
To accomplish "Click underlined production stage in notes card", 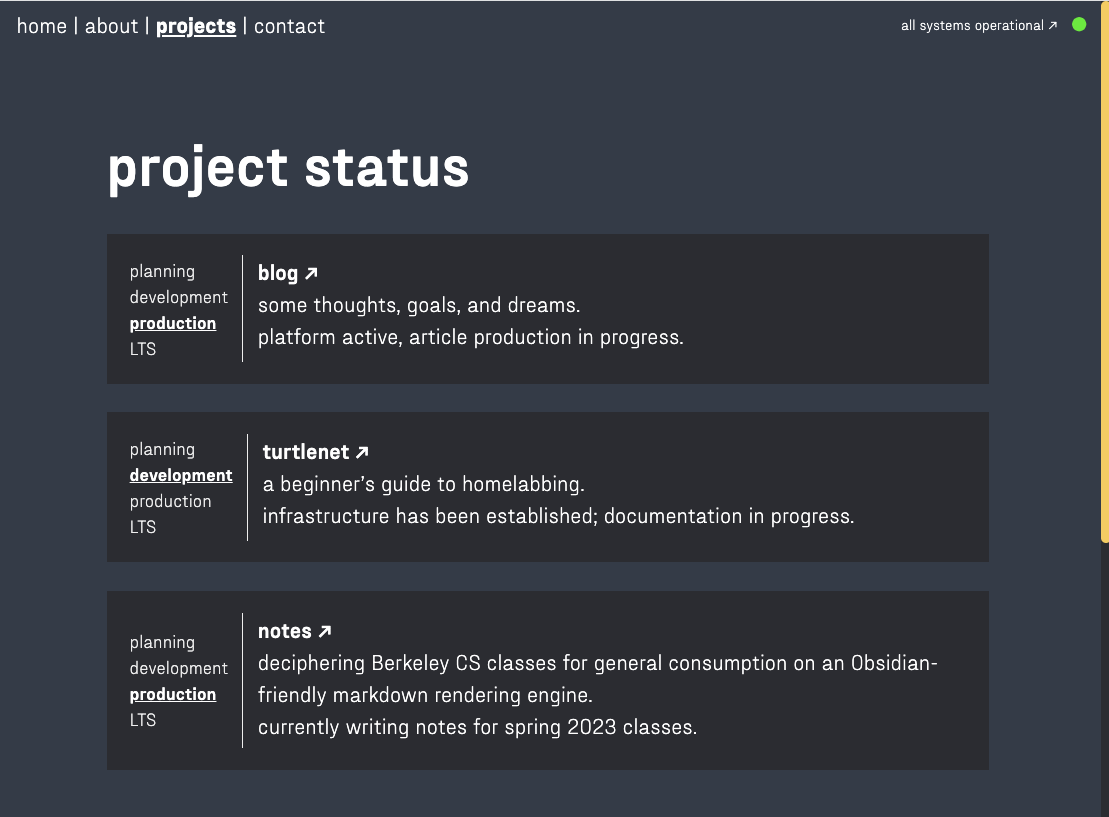I will (x=173, y=695).
